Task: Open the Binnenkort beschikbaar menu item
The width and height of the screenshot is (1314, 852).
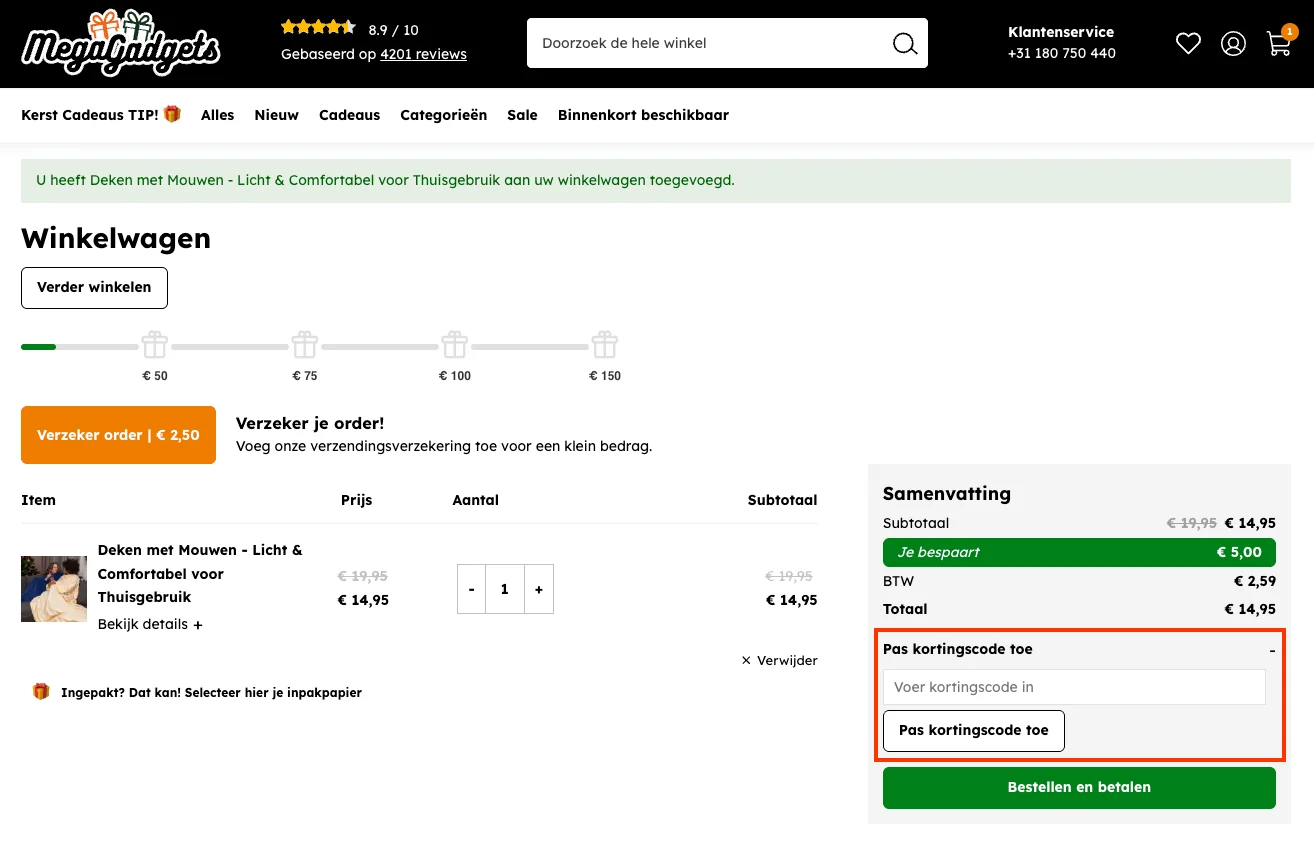Action: pyautogui.click(x=643, y=115)
